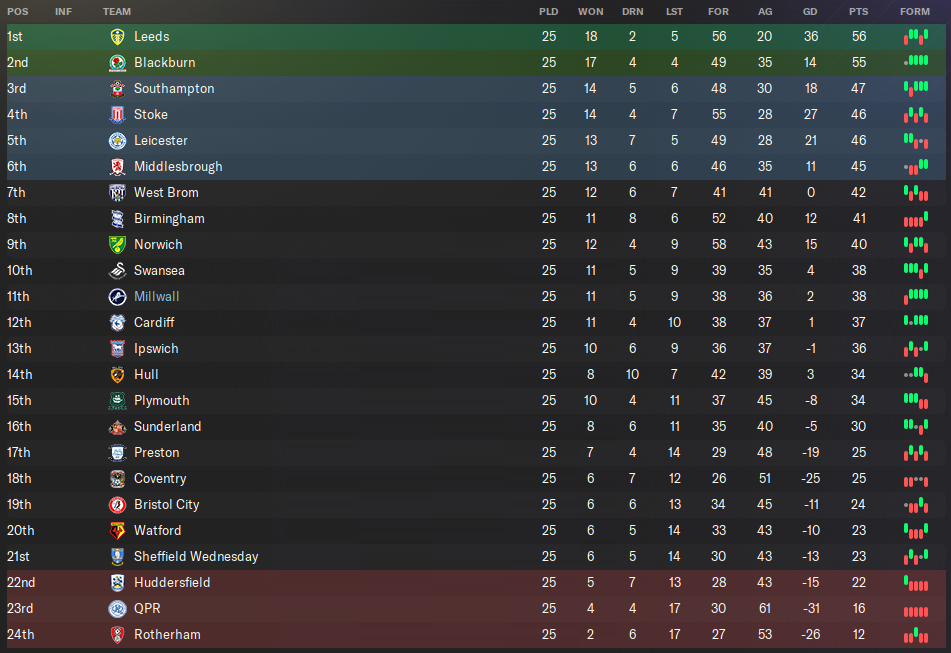Click the Watford club badge
The width and height of the screenshot is (951, 653).
coord(117,531)
